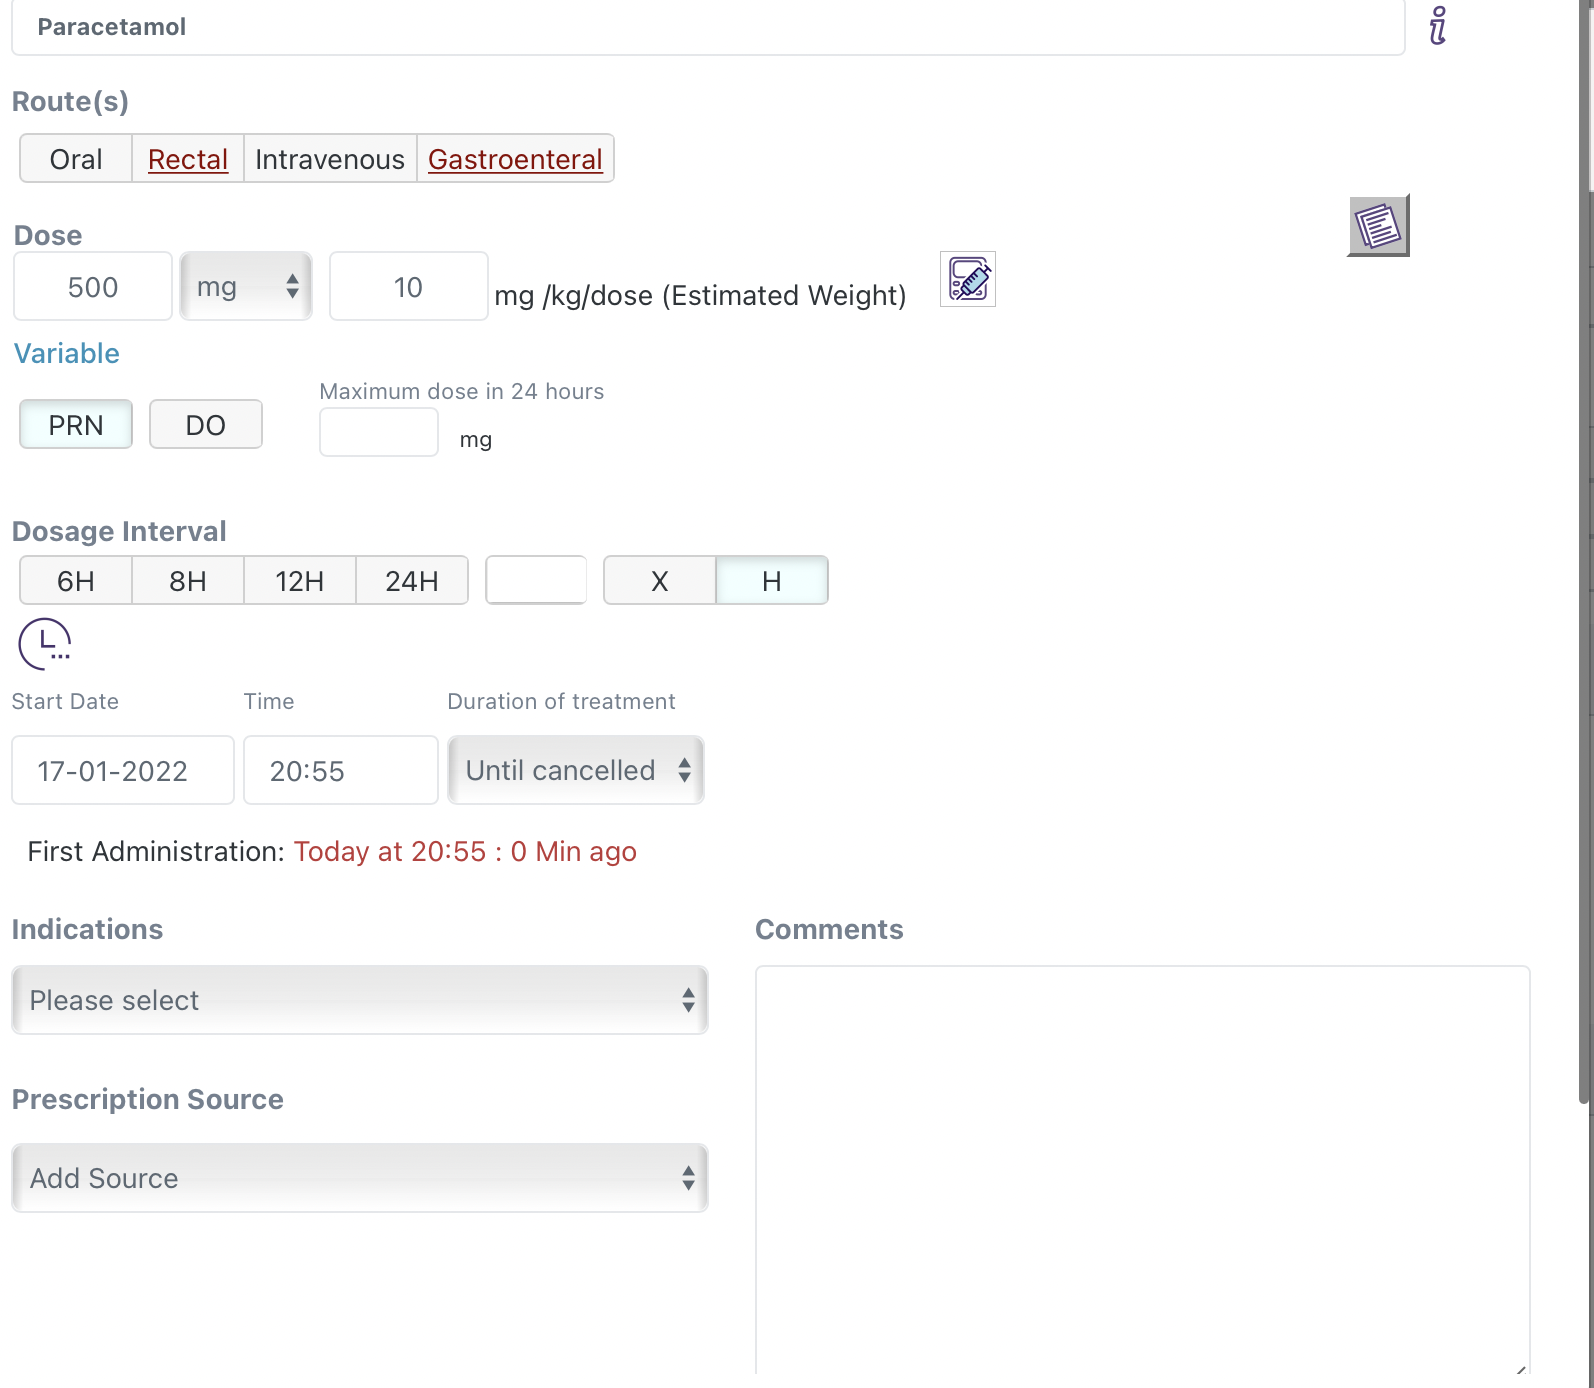Select the Intravenous route
This screenshot has width=1594, height=1388.
coord(330,159)
